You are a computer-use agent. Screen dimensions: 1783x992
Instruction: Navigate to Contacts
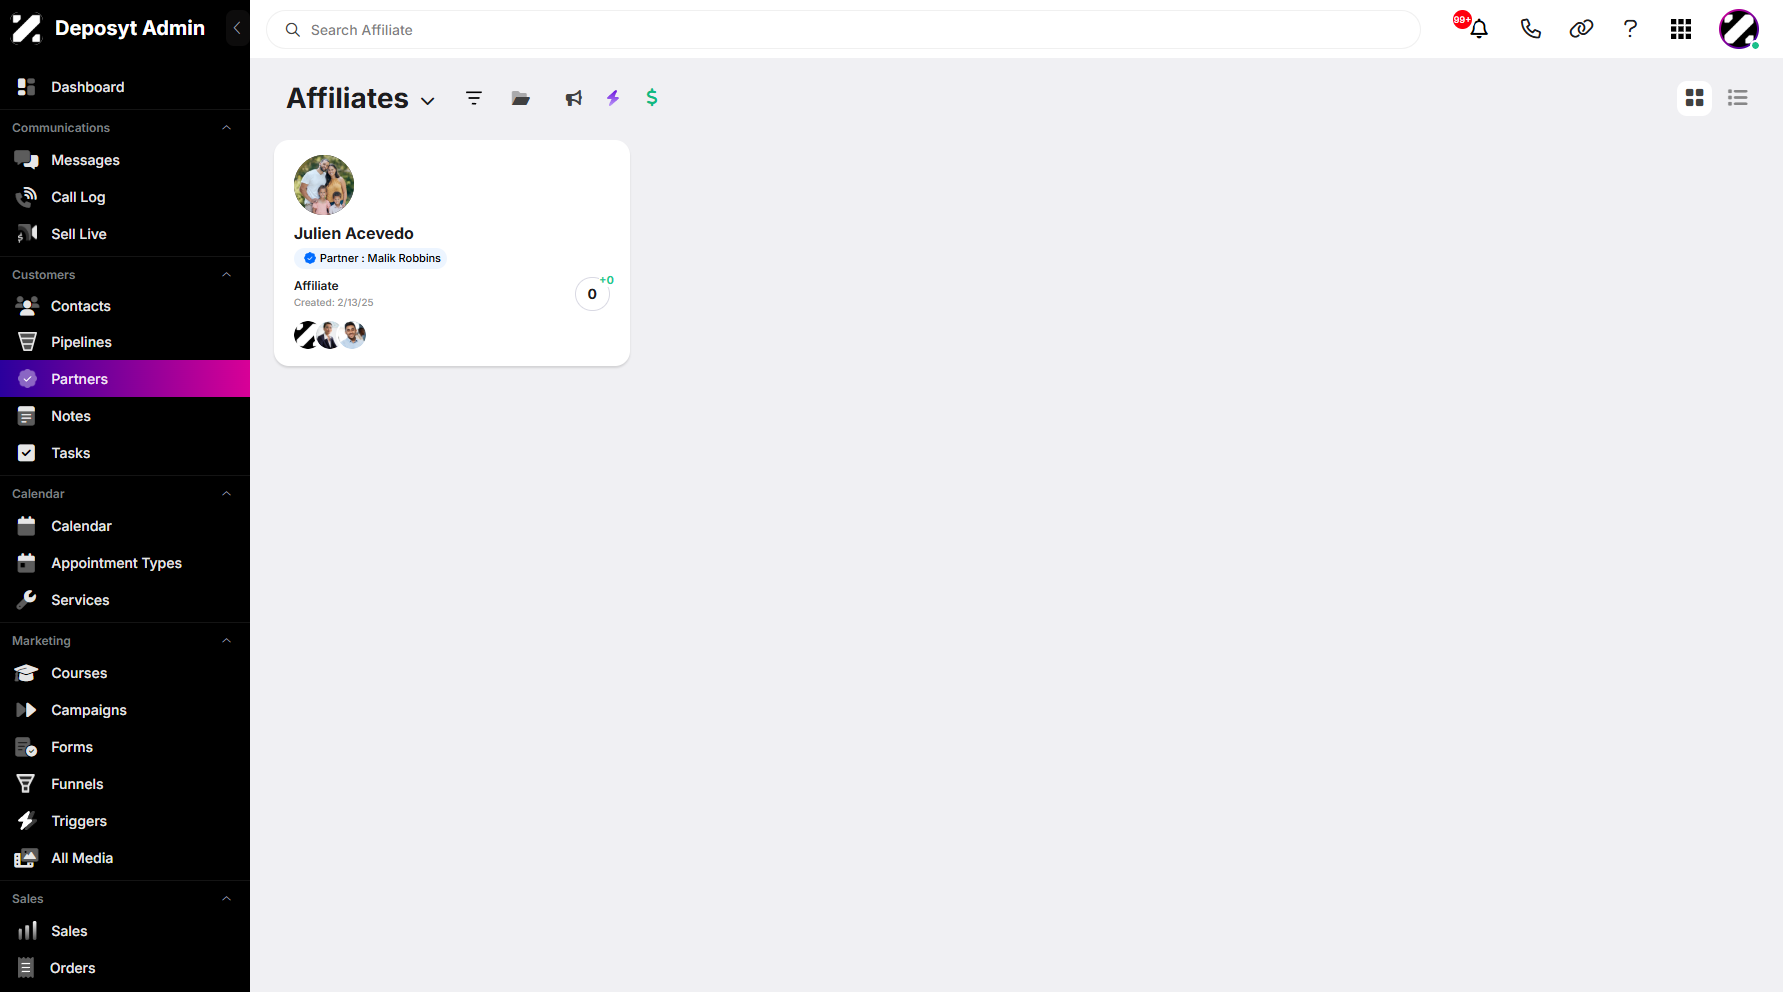(125, 306)
